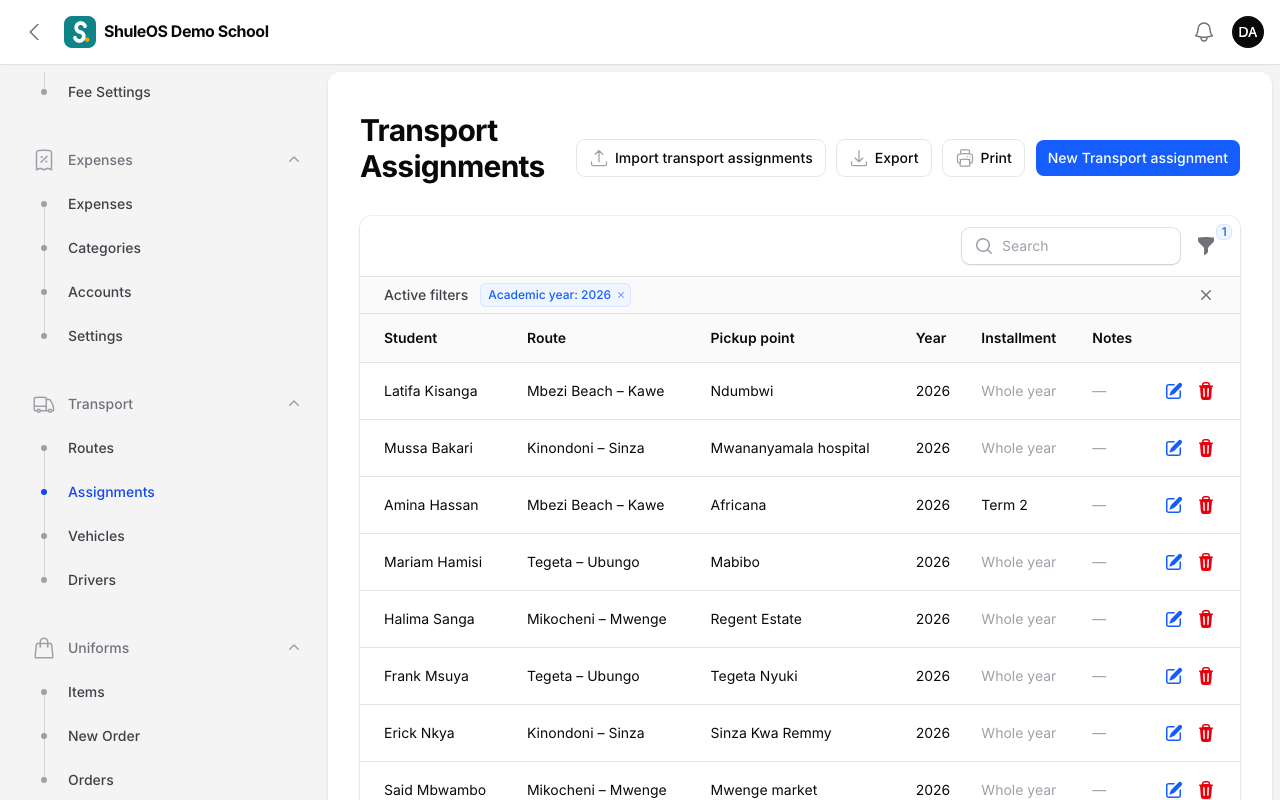The height and width of the screenshot is (800, 1280).
Task: Click pickup point Regent Estate
Action: coord(756,619)
